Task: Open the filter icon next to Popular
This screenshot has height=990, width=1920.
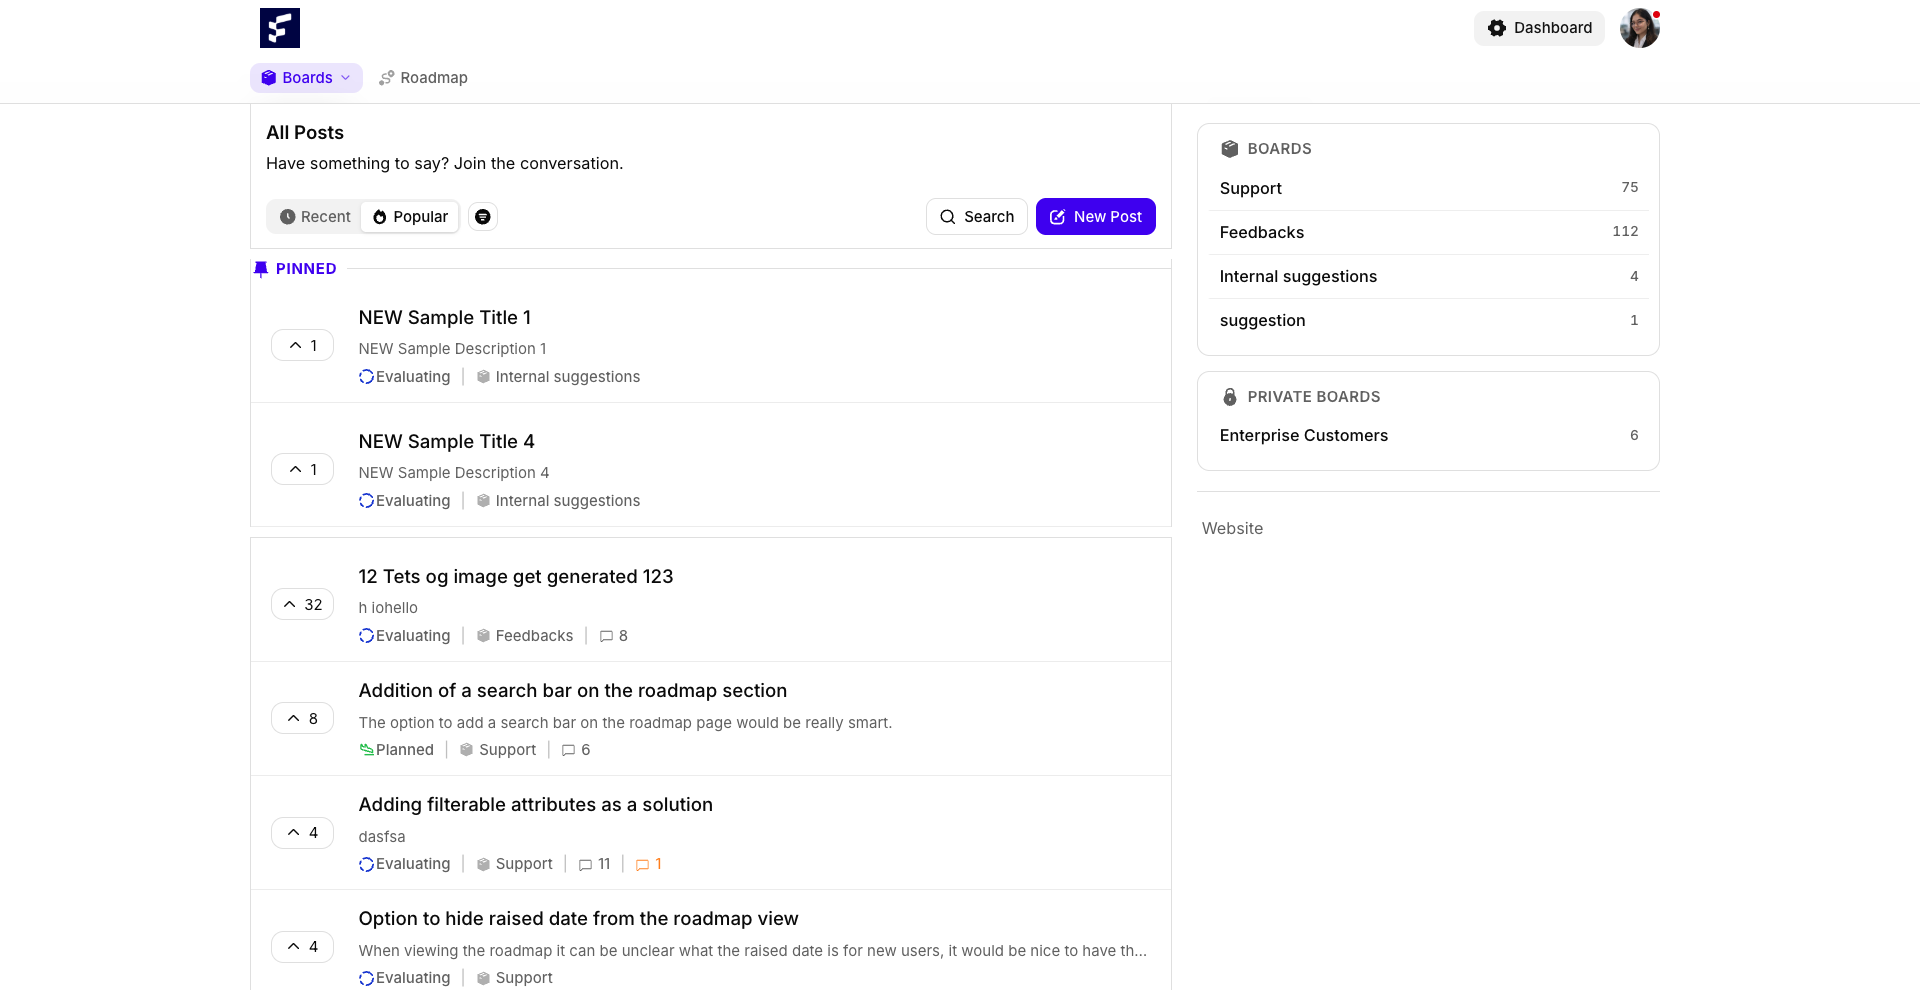Action: (483, 217)
